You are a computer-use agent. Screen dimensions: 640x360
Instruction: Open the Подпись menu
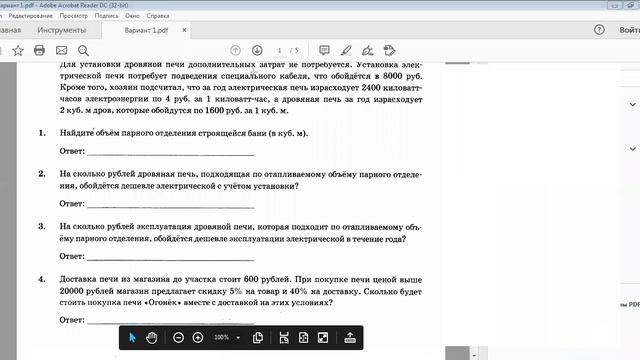pos(107,16)
